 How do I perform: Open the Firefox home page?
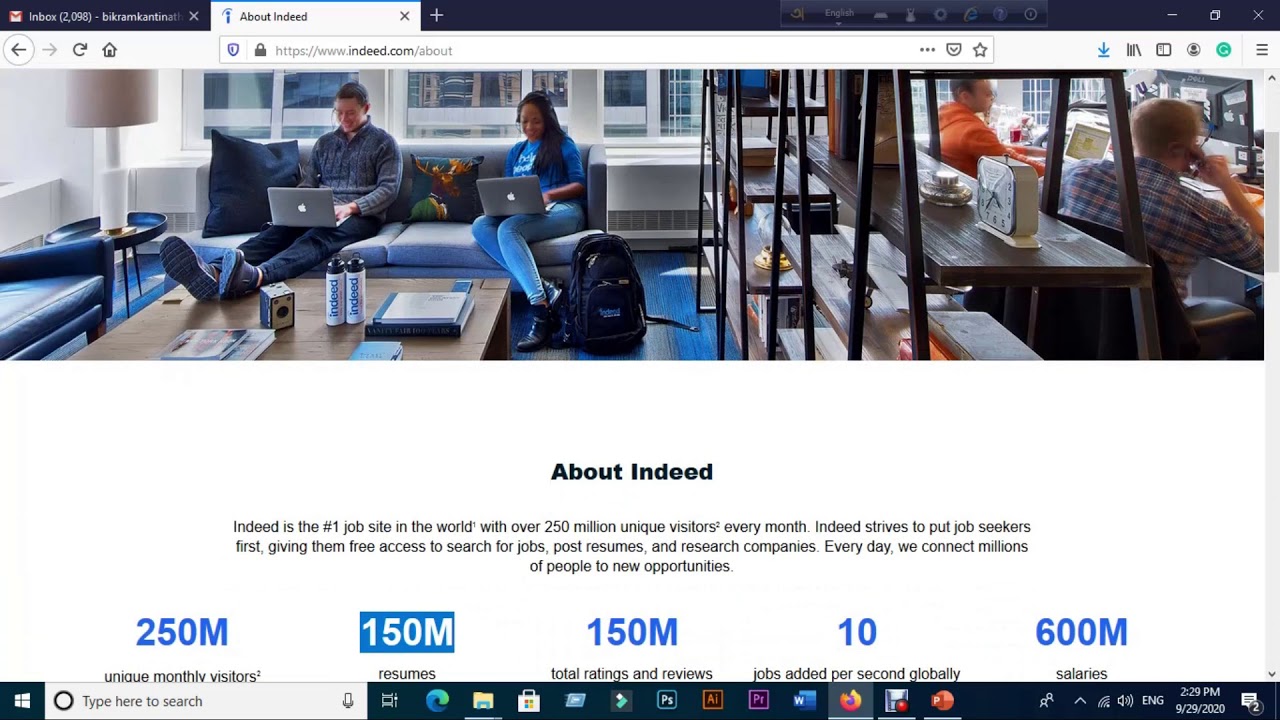click(x=110, y=50)
